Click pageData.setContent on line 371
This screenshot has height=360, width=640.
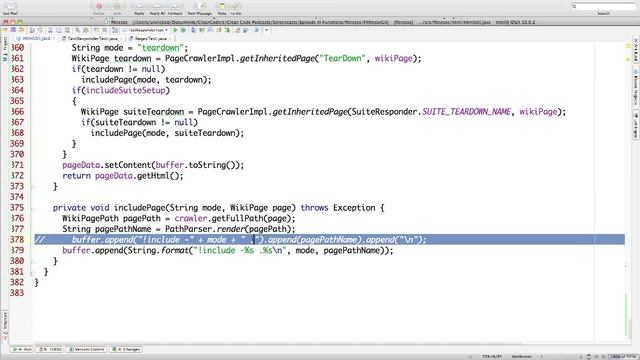(x=107, y=165)
